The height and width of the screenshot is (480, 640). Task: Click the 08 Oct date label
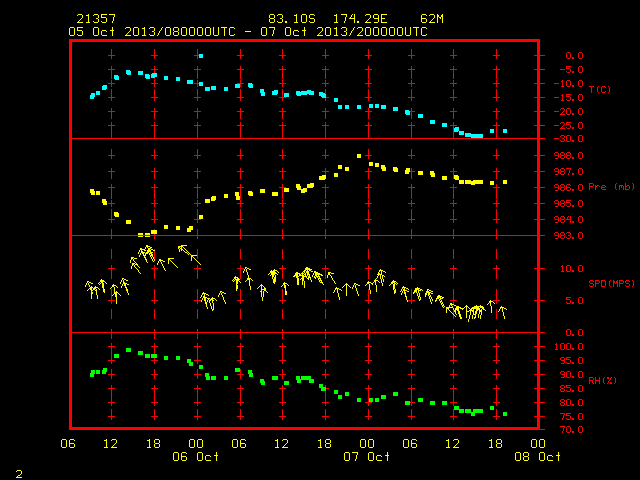(538, 456)
